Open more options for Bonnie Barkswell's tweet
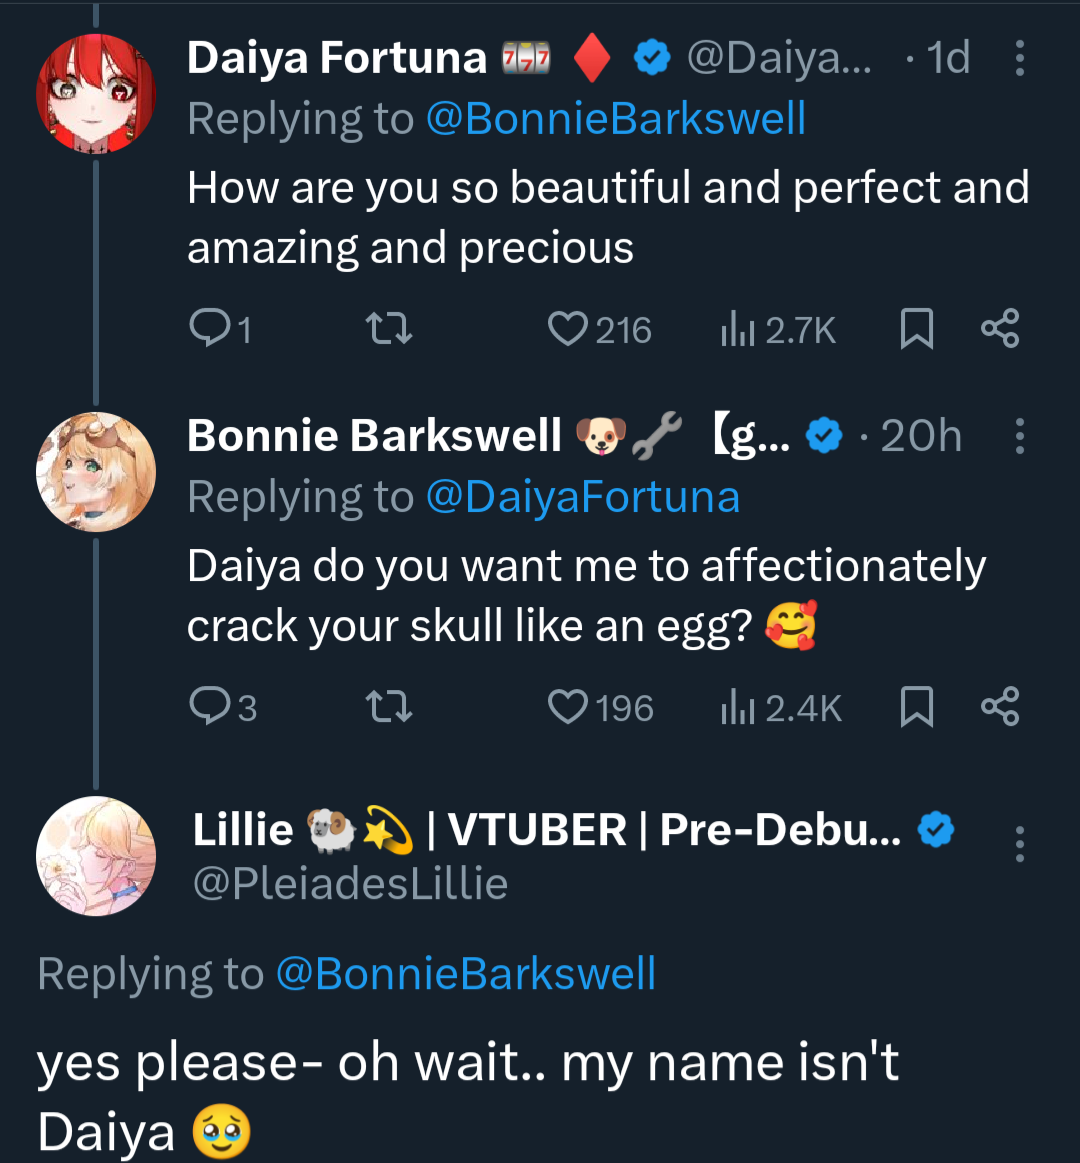The width and height of the screenshot is (1080, 1163). pyautogui.click(x=1019, y=436)
